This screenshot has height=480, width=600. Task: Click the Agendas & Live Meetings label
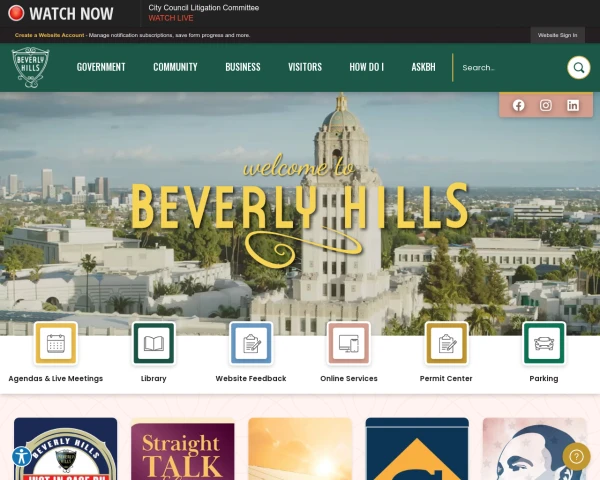(x=56, y=379)
